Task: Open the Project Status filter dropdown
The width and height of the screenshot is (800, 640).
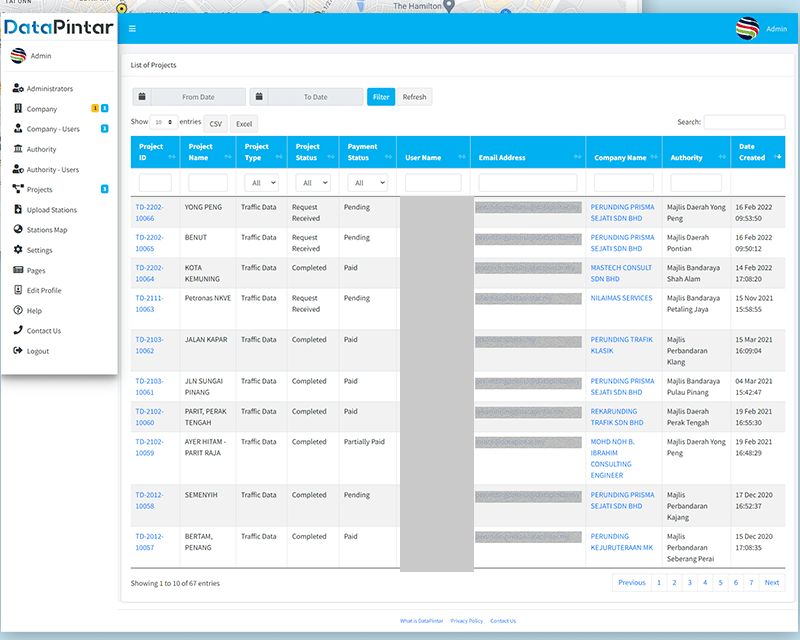Action: pos(313,183)
